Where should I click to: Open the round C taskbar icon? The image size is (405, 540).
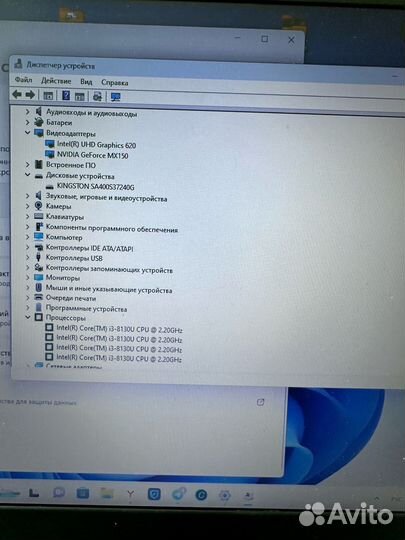[201, 495]
